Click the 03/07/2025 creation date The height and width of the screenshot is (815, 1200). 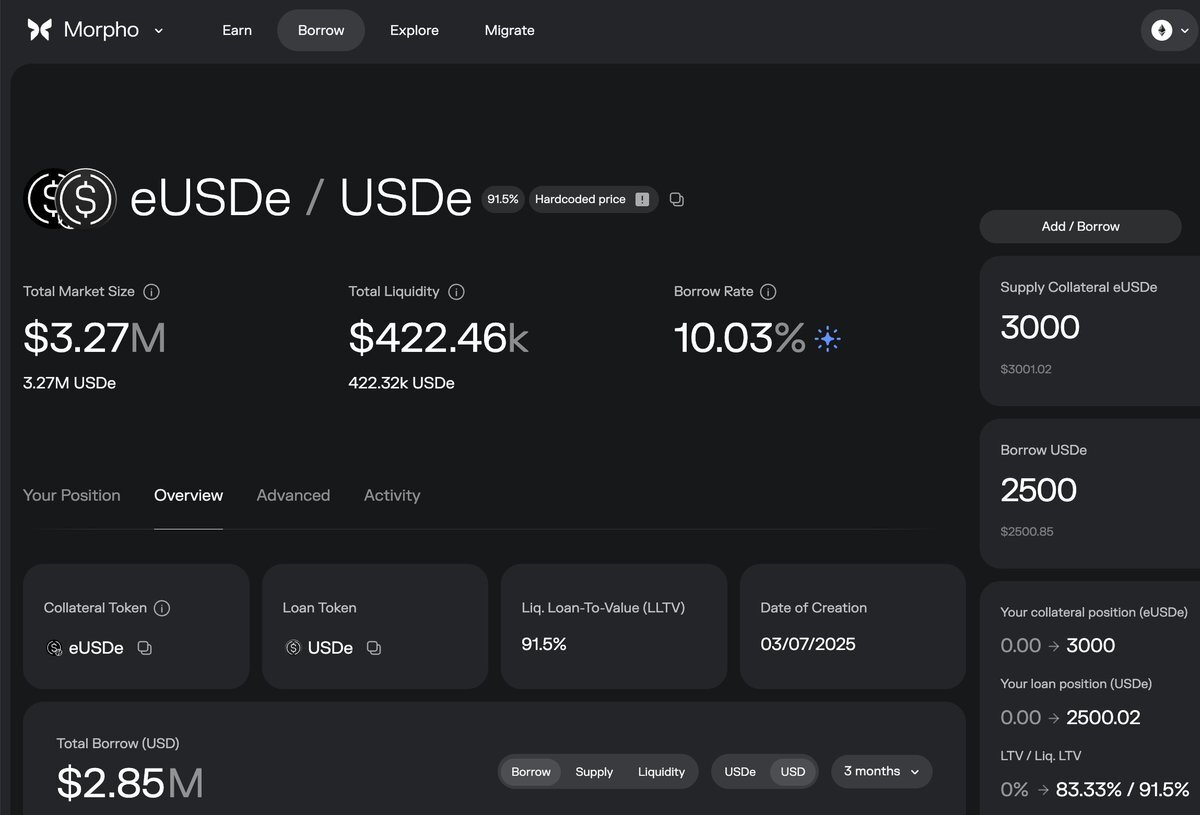coord(808,644)
